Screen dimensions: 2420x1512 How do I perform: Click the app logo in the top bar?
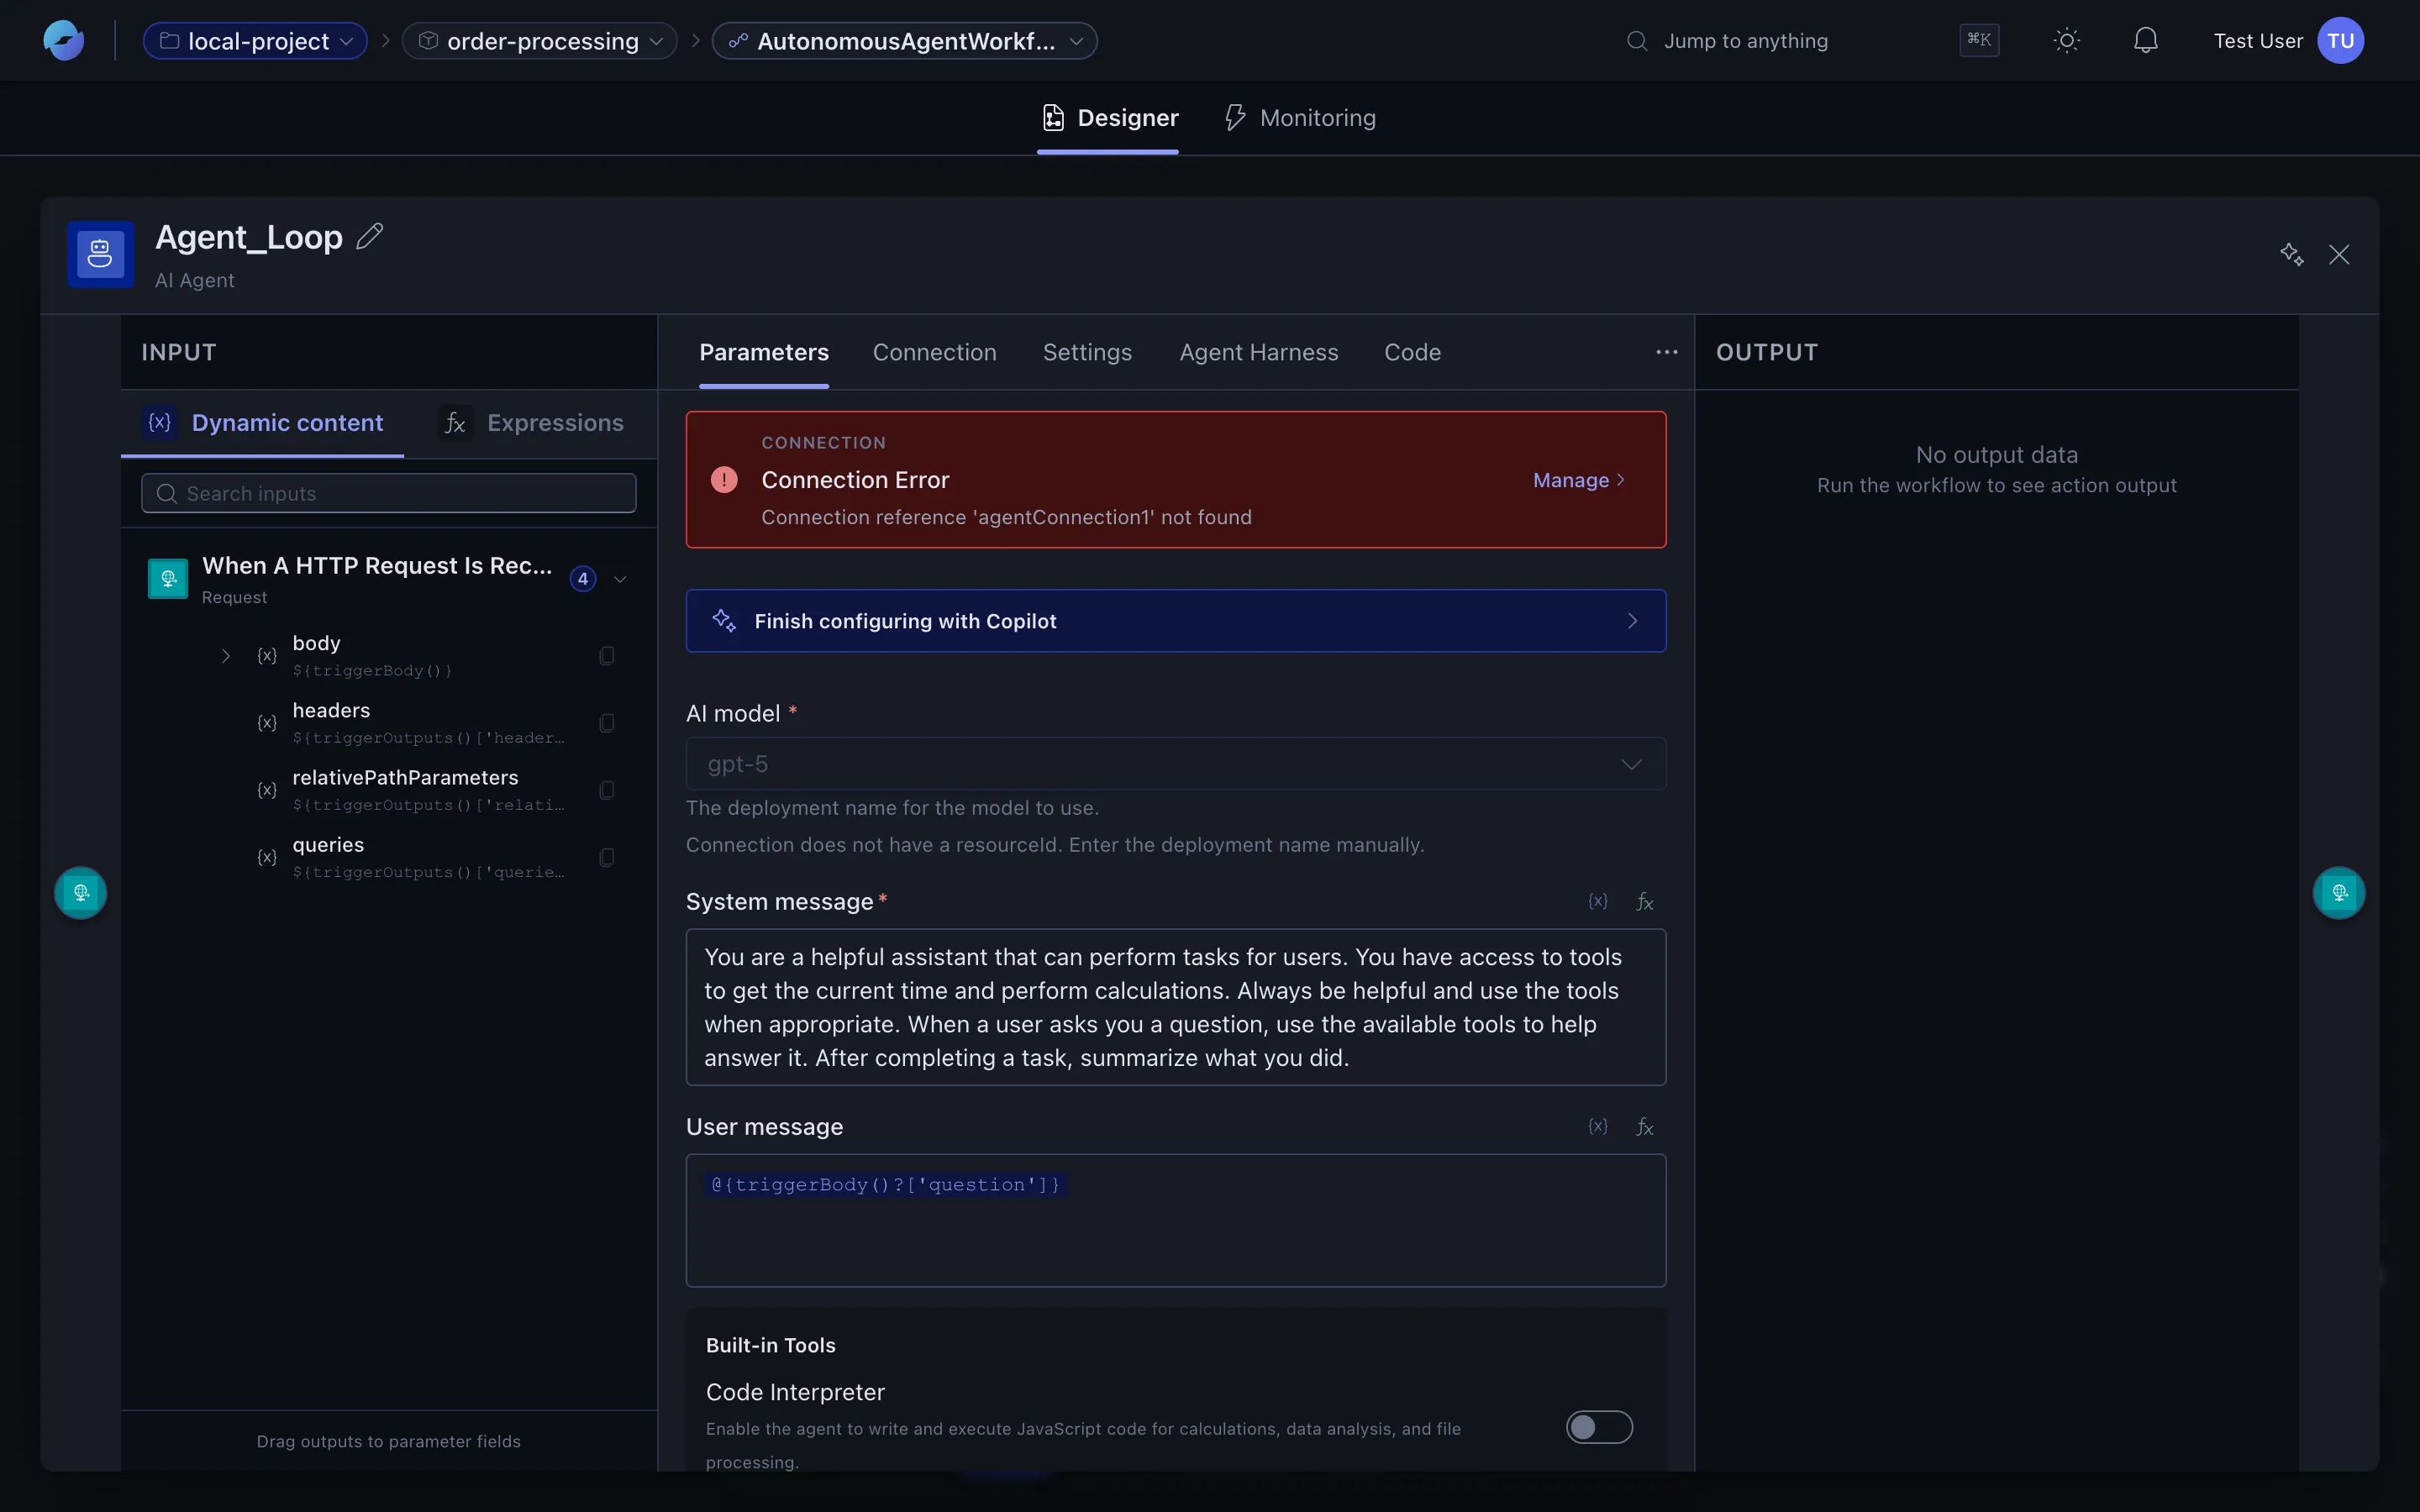63,41
